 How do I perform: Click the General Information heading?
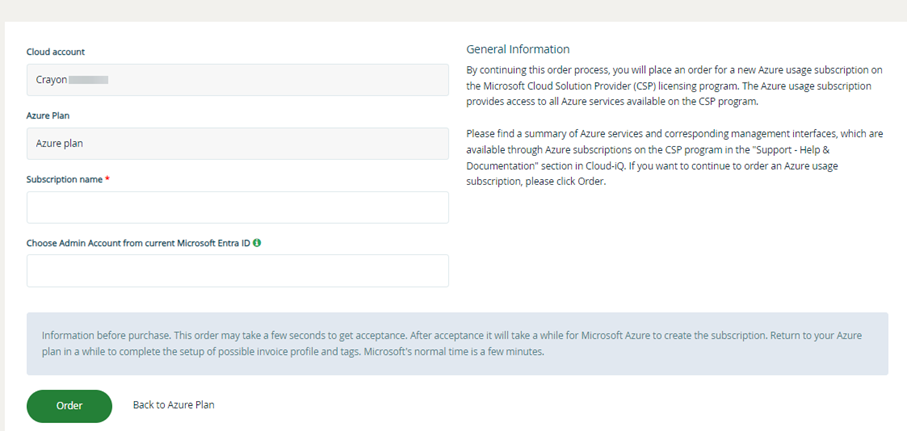(518, 49)
